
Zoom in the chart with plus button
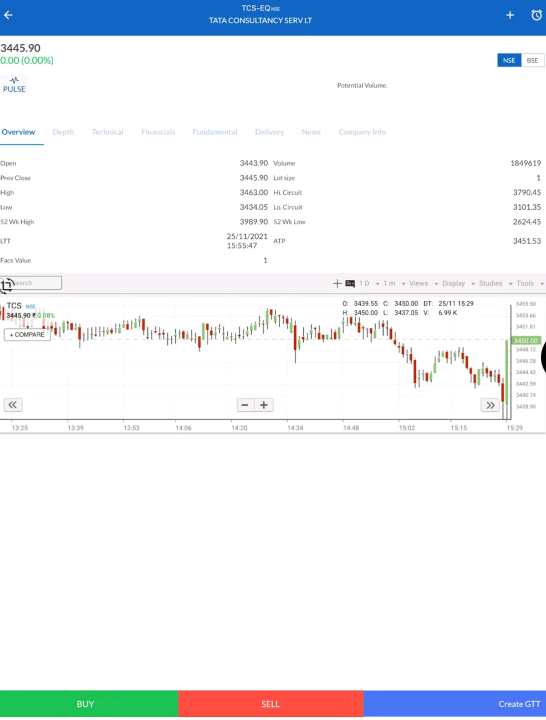264,405
